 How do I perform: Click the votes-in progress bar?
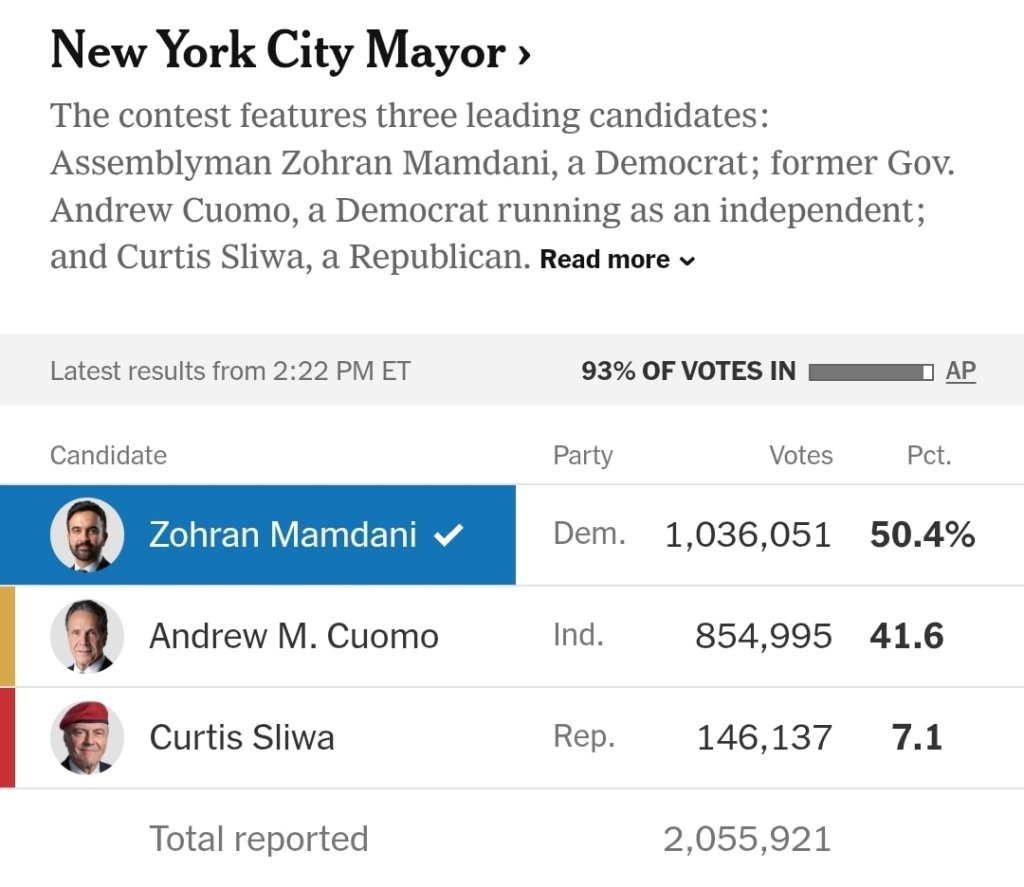[x=870, y=372]
